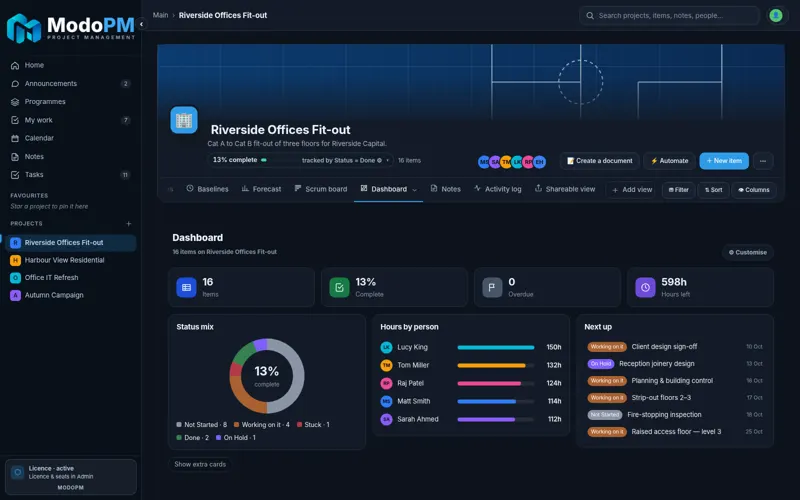Click the Customise dashboard button

tap(747, 253)
